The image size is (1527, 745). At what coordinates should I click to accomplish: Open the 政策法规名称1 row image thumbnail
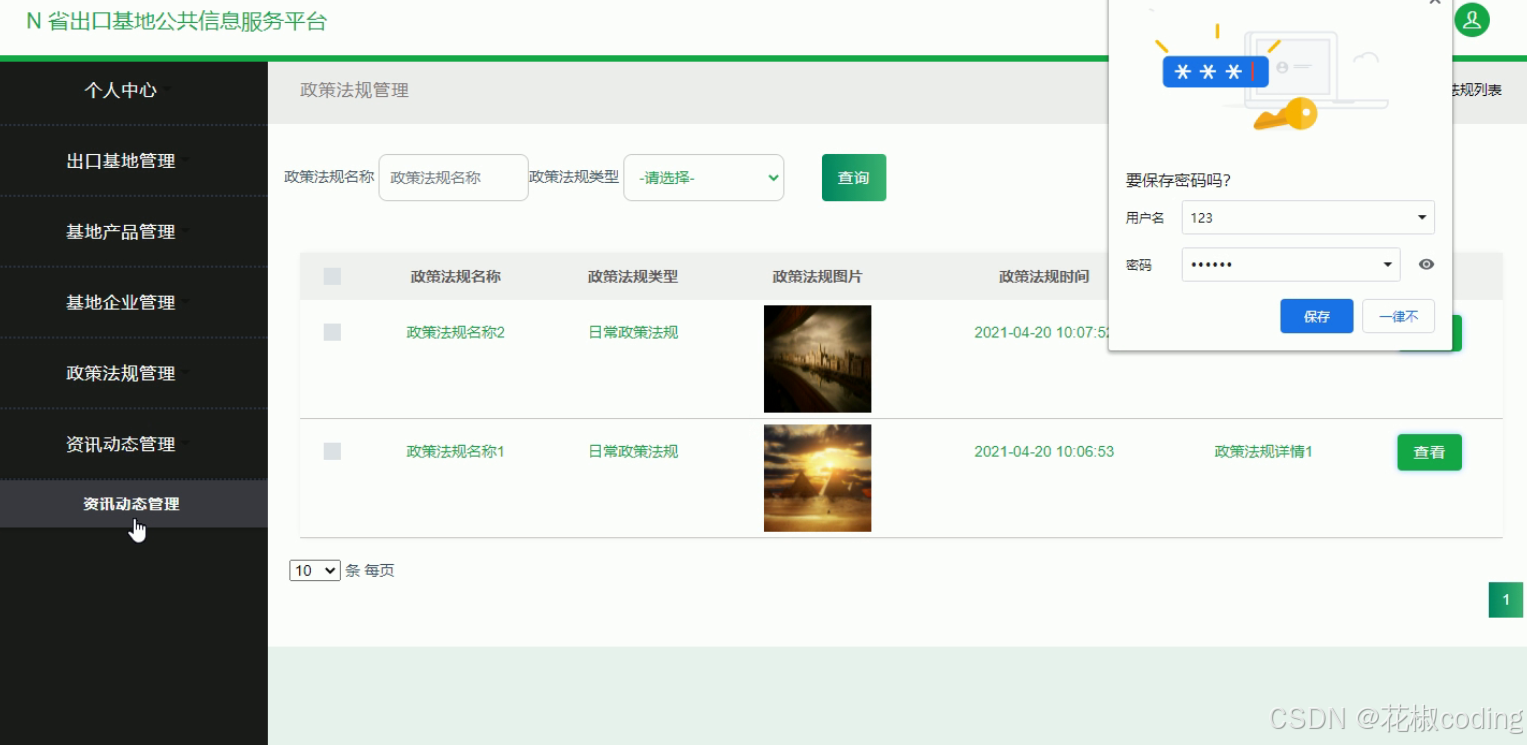coord(817,478)
